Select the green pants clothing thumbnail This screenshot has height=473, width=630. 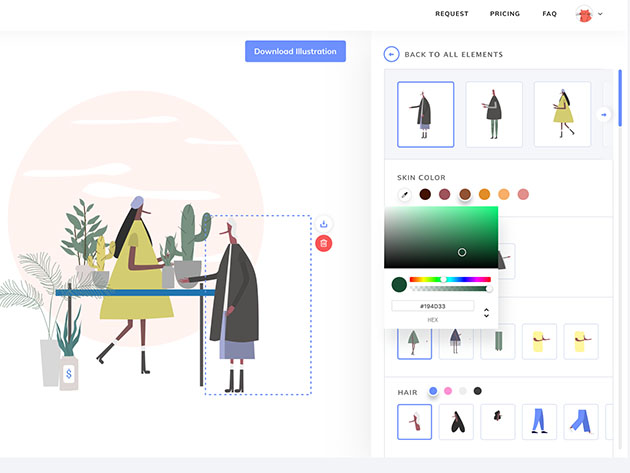point(497,341)
